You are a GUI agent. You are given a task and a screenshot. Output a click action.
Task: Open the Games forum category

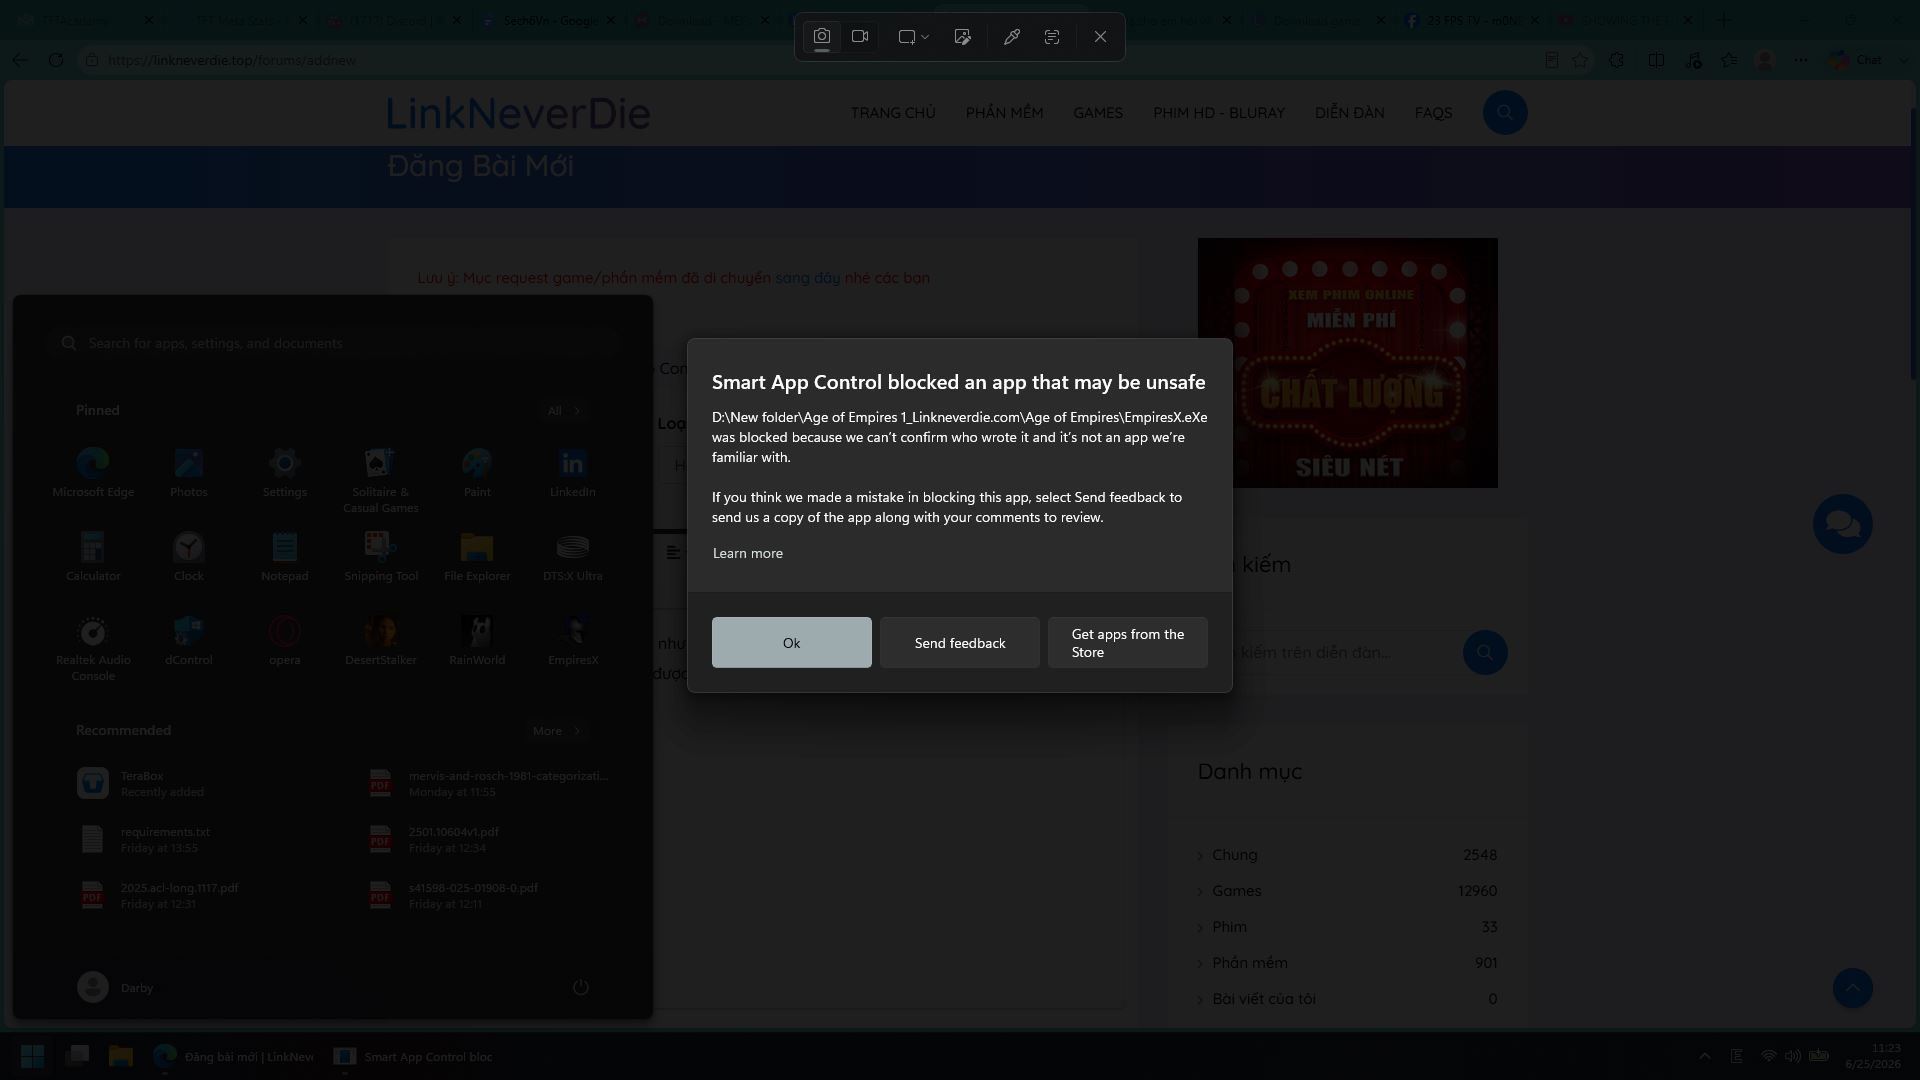(1237, 891)
